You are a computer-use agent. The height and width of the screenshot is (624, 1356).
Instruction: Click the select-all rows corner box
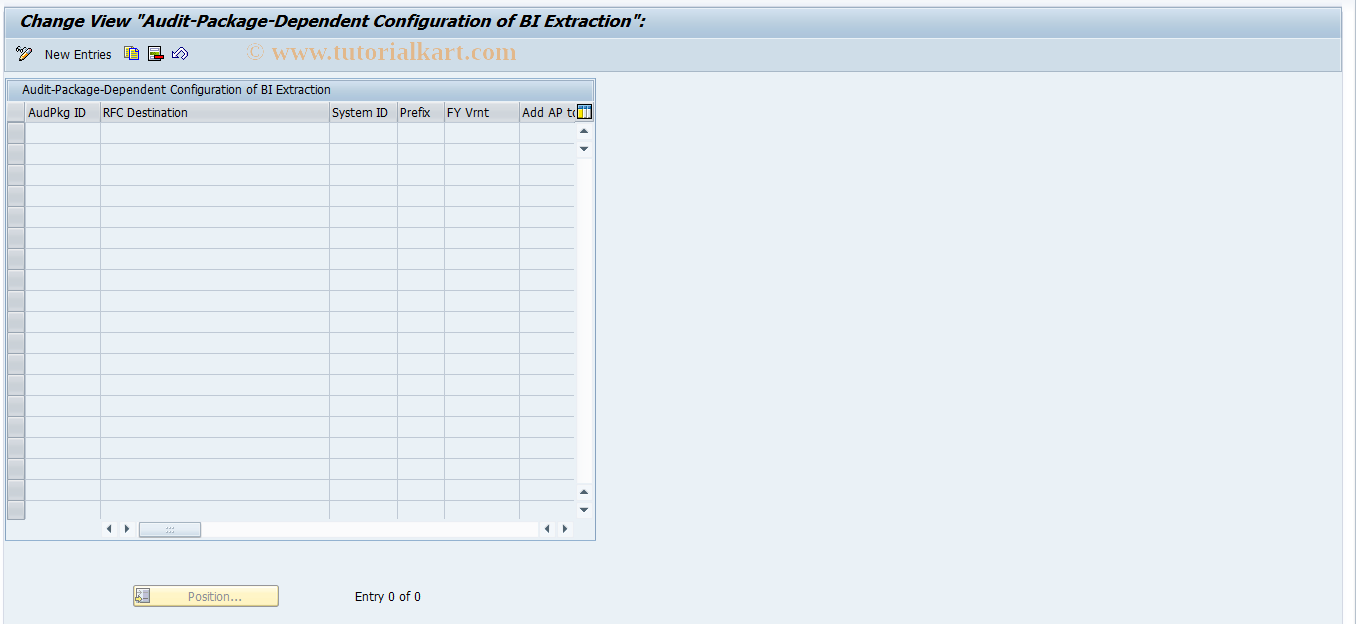(16, 113)
